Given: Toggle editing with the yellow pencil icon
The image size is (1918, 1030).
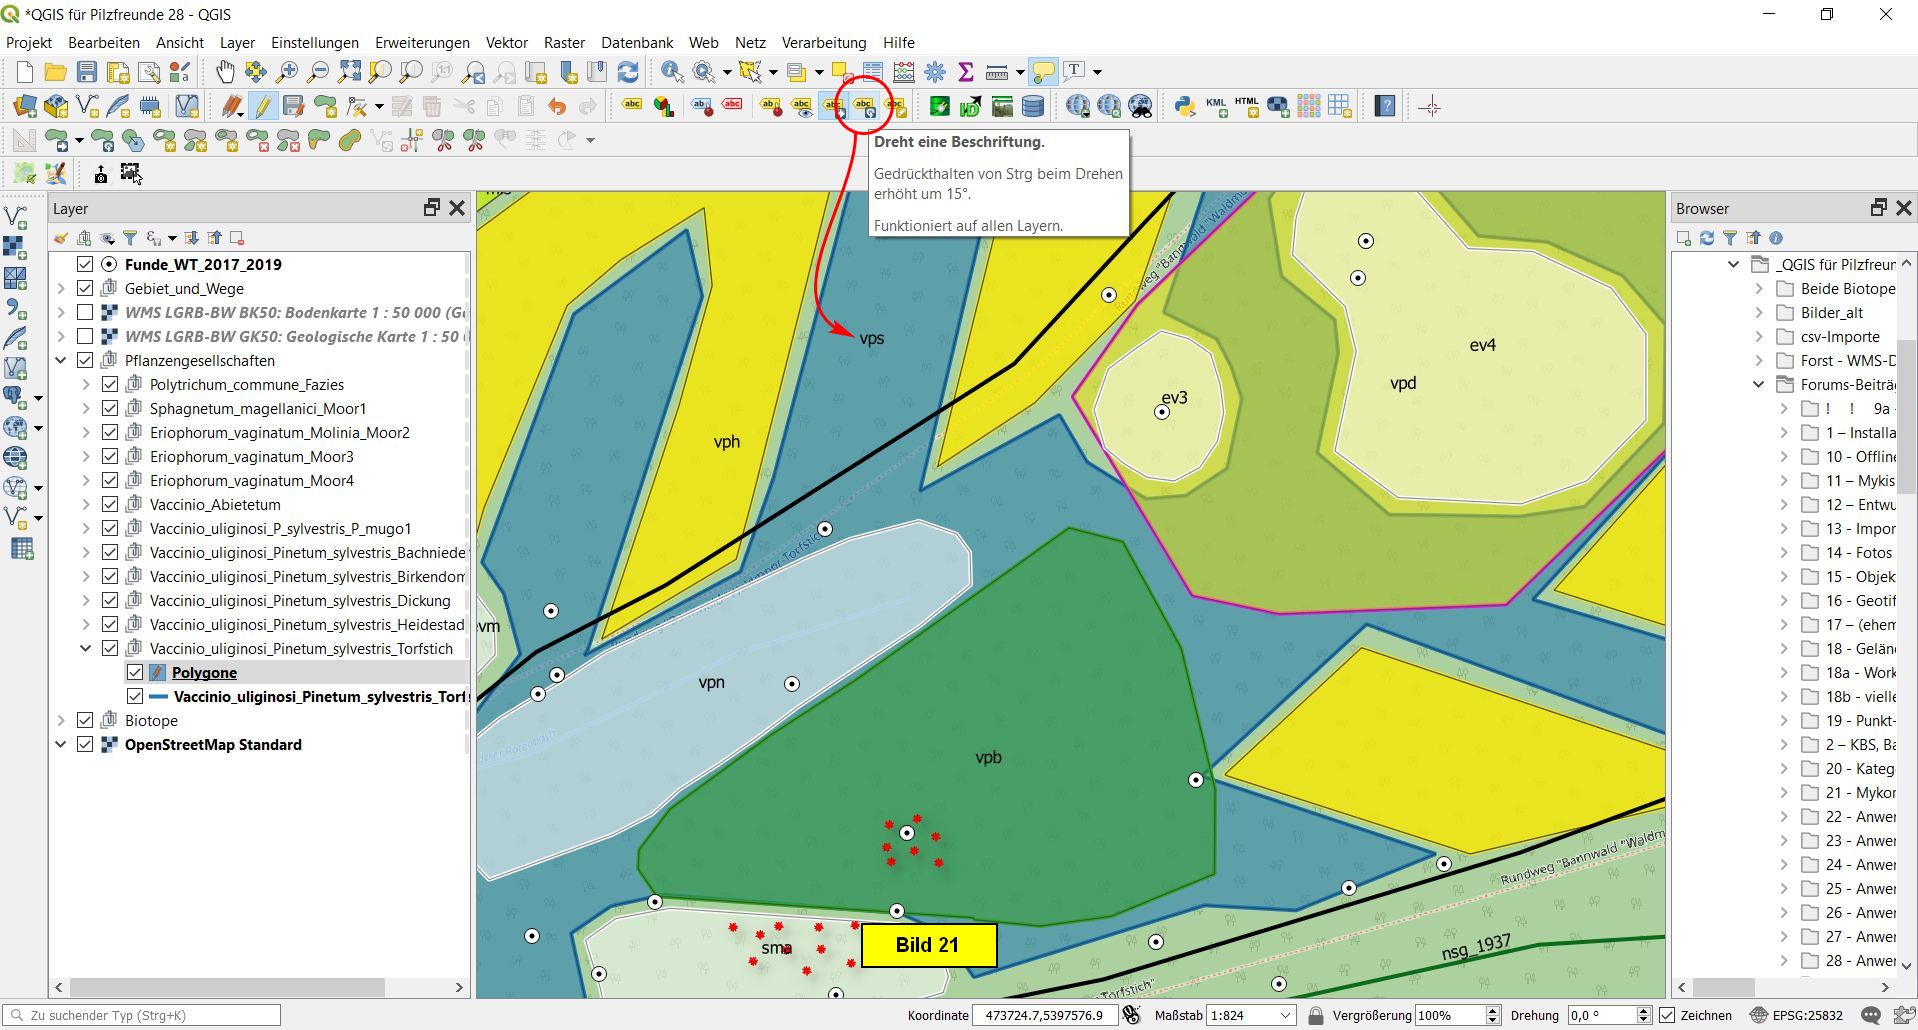Looking at the screenshot, I should tap(262, 107).
